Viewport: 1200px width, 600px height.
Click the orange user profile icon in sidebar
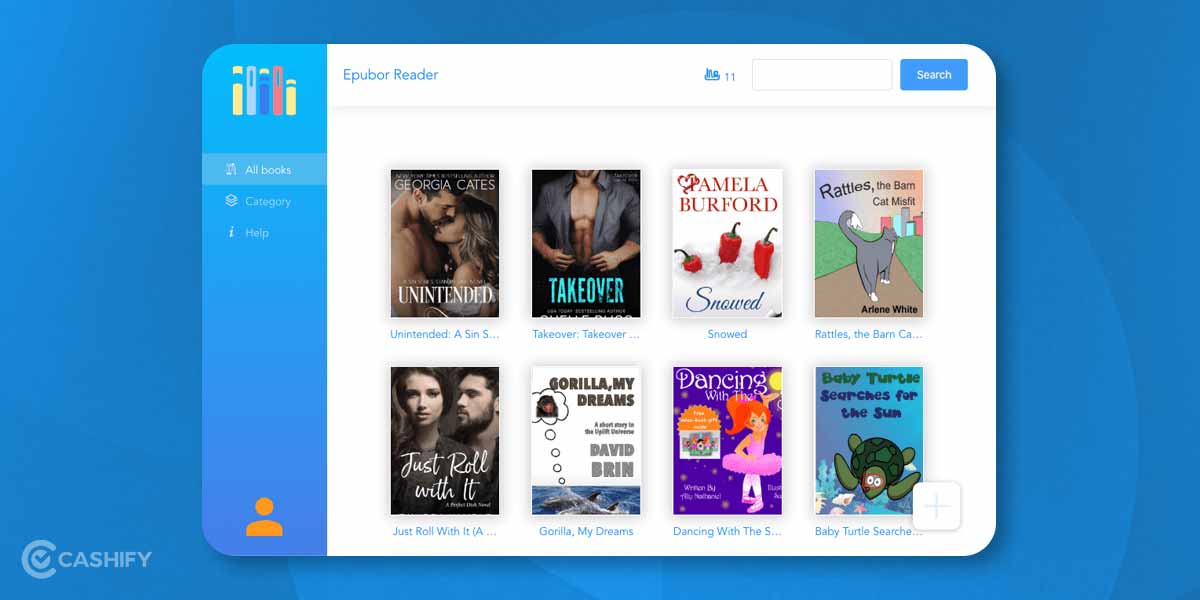(x=263, y=516)
